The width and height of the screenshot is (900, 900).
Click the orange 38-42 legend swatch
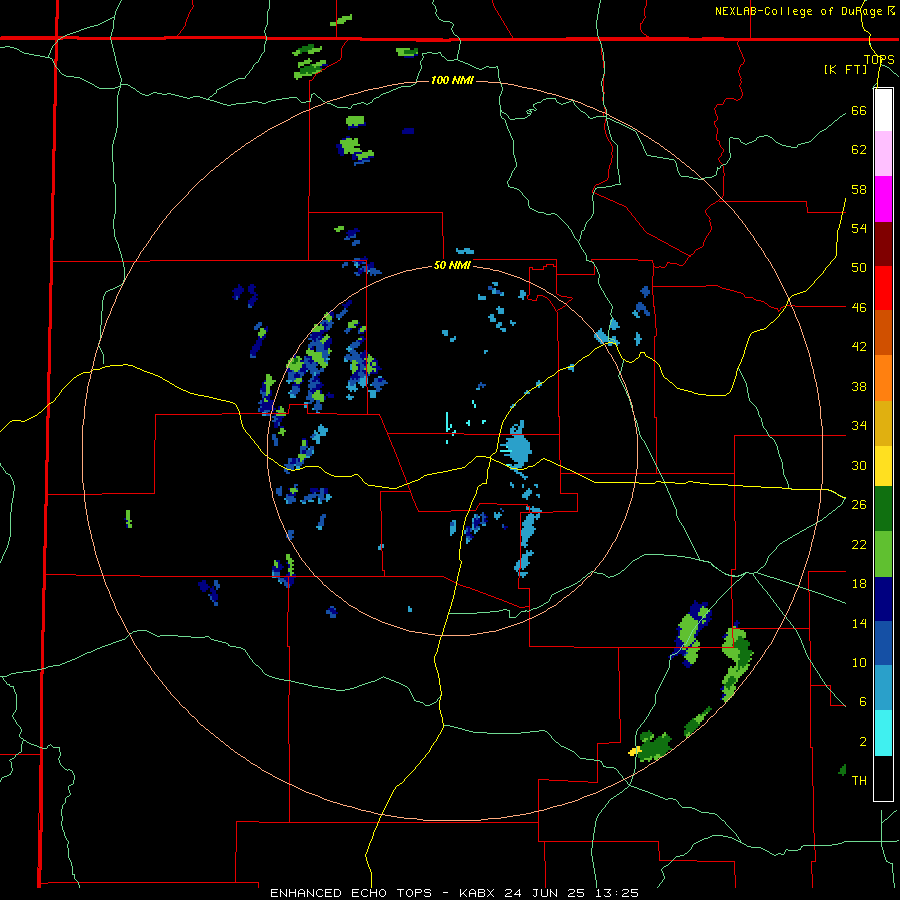click(x=883, y=378)
